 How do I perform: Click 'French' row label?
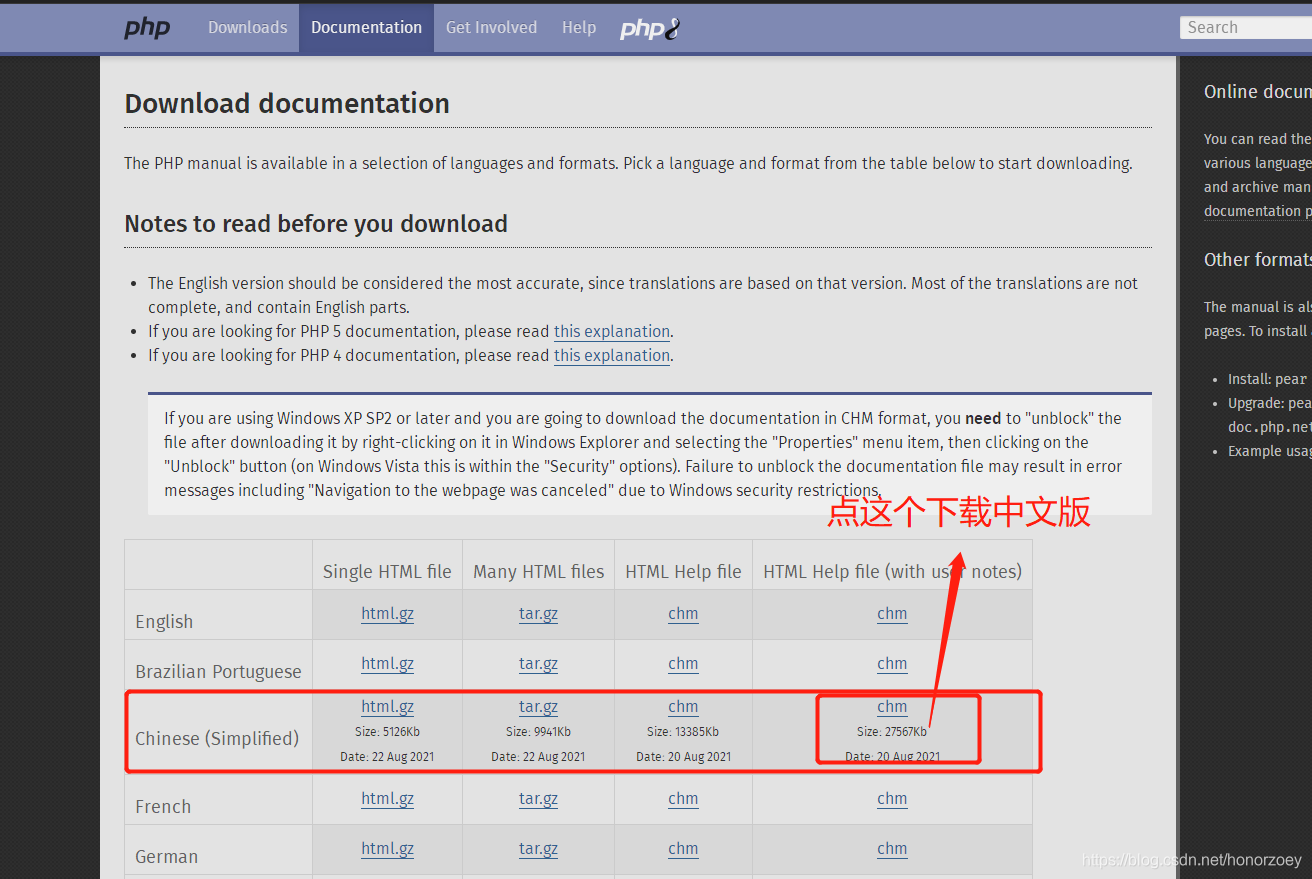point(163,807)
